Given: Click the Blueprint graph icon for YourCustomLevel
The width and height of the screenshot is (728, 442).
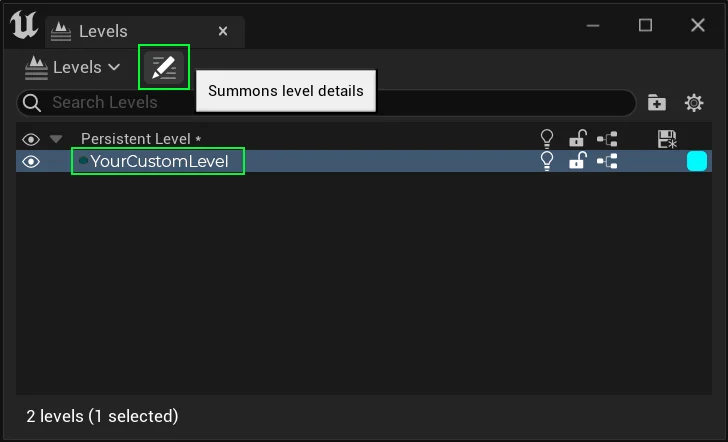Looking at the screenshot, I should pos(607,161).
